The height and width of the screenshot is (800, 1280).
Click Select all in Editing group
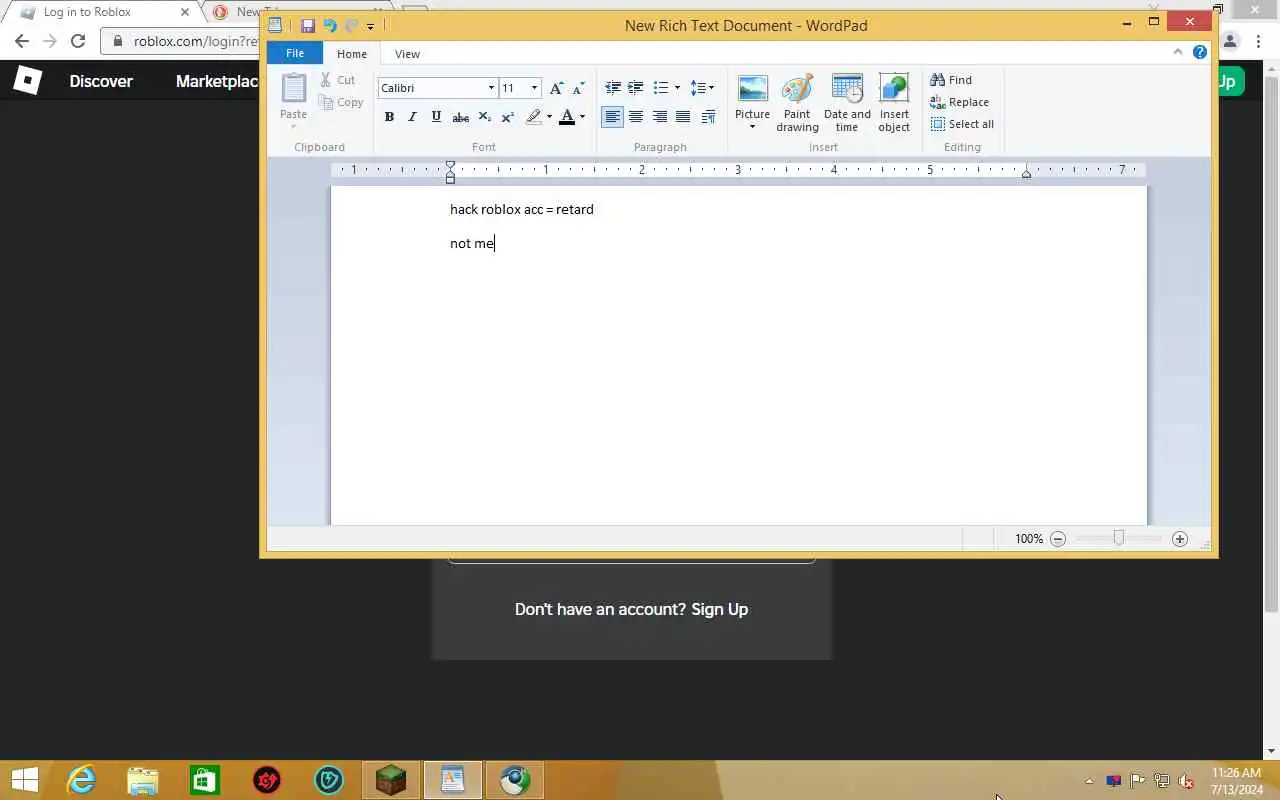[x=962, y=124]
